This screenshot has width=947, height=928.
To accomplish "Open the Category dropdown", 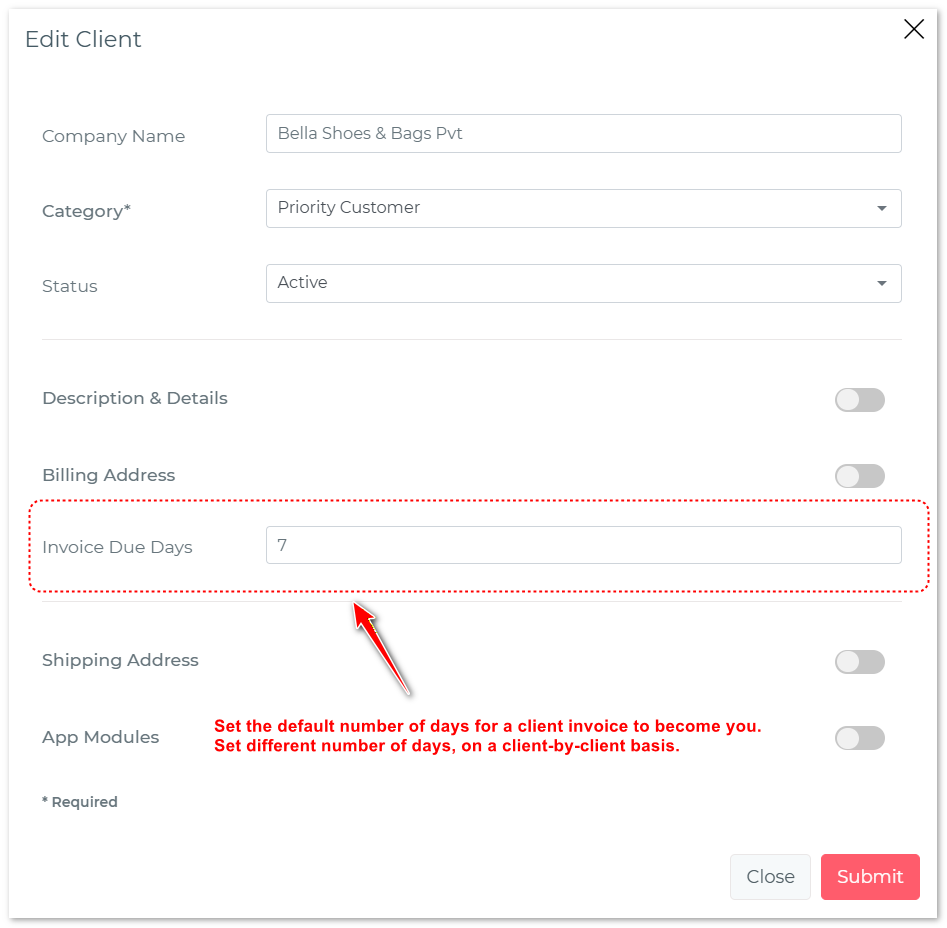I will tap(583, 208).
